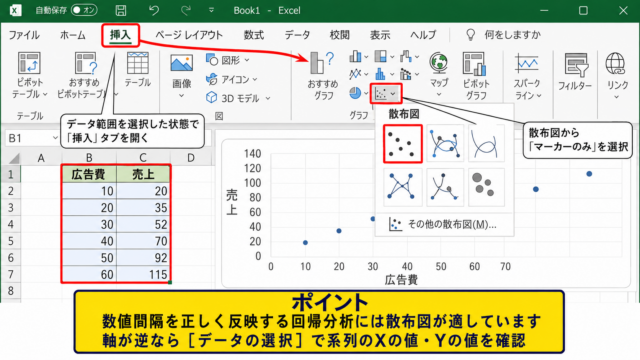The height and width of the screenshot is (360, 640).
Task: Click the cell containing 92
Action: (143, 258)
